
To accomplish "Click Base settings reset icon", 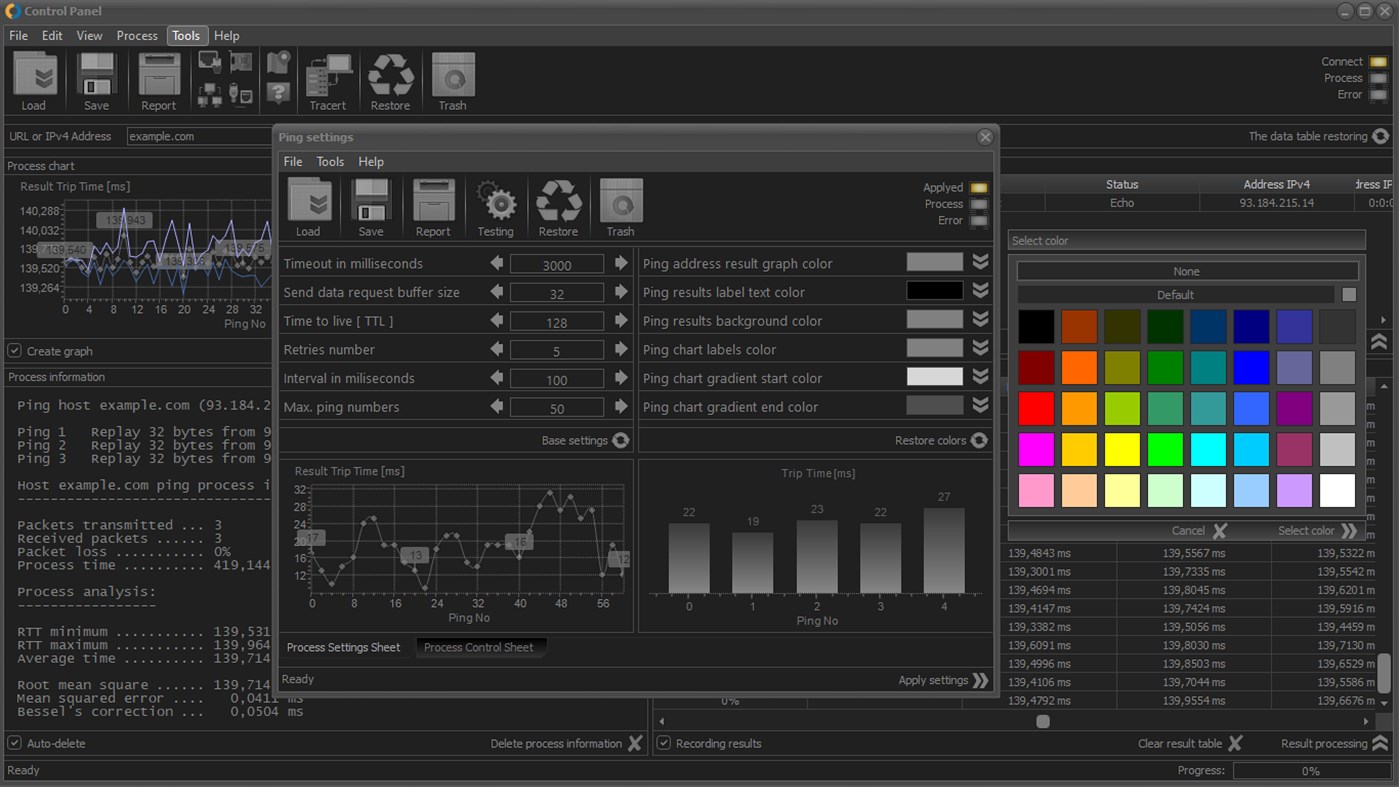I will (x=621, y=440).
